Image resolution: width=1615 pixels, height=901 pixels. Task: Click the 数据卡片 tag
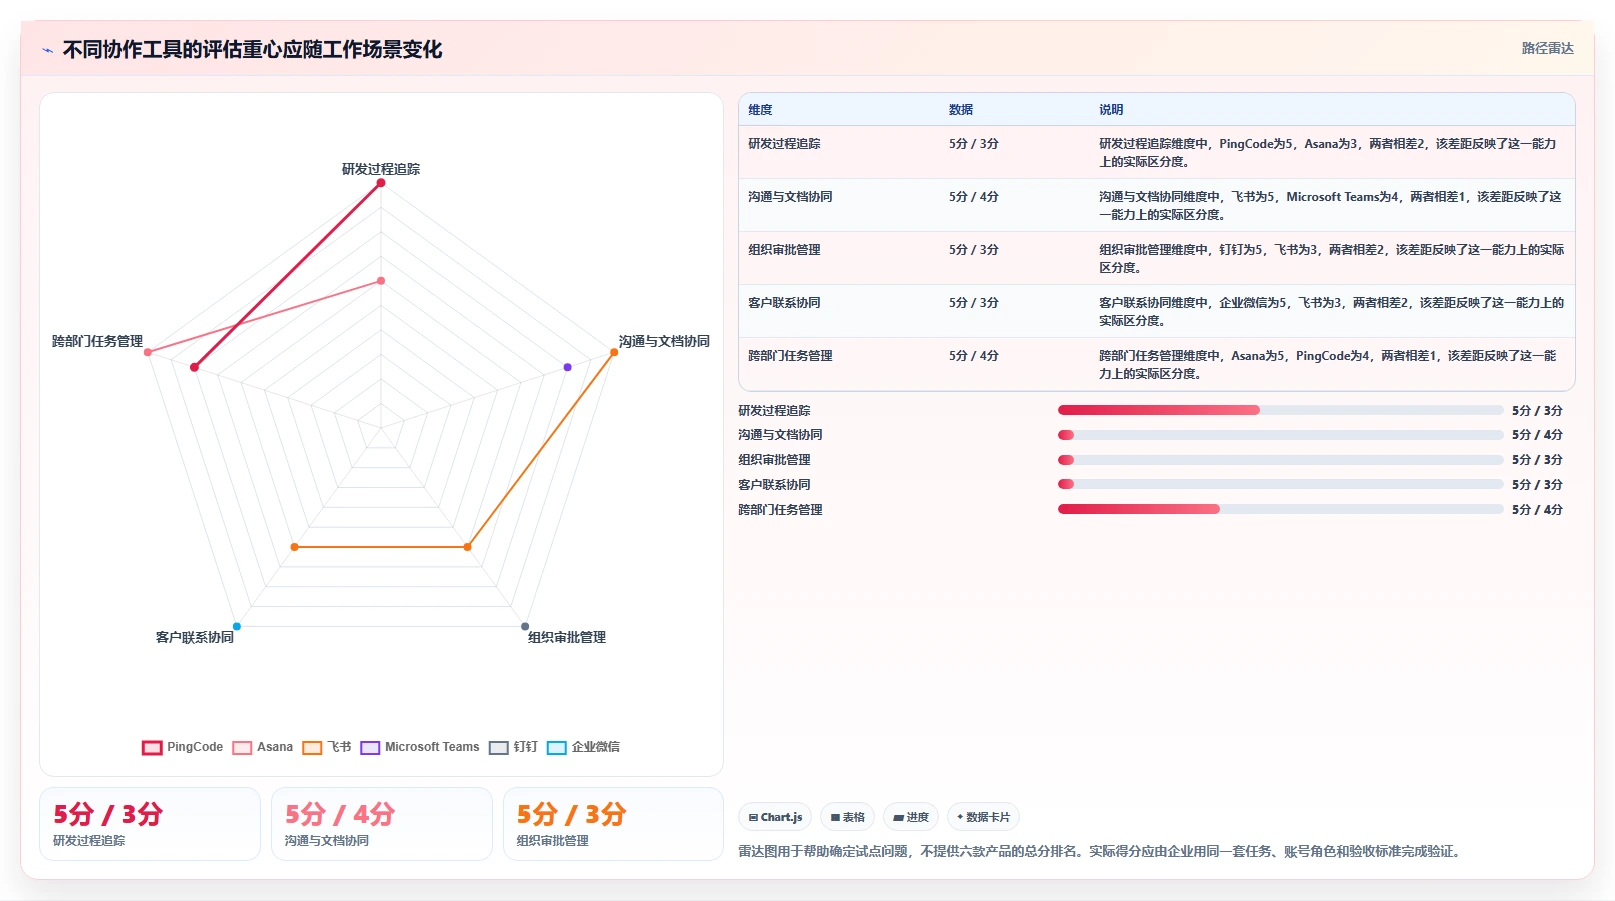(983, 817)
